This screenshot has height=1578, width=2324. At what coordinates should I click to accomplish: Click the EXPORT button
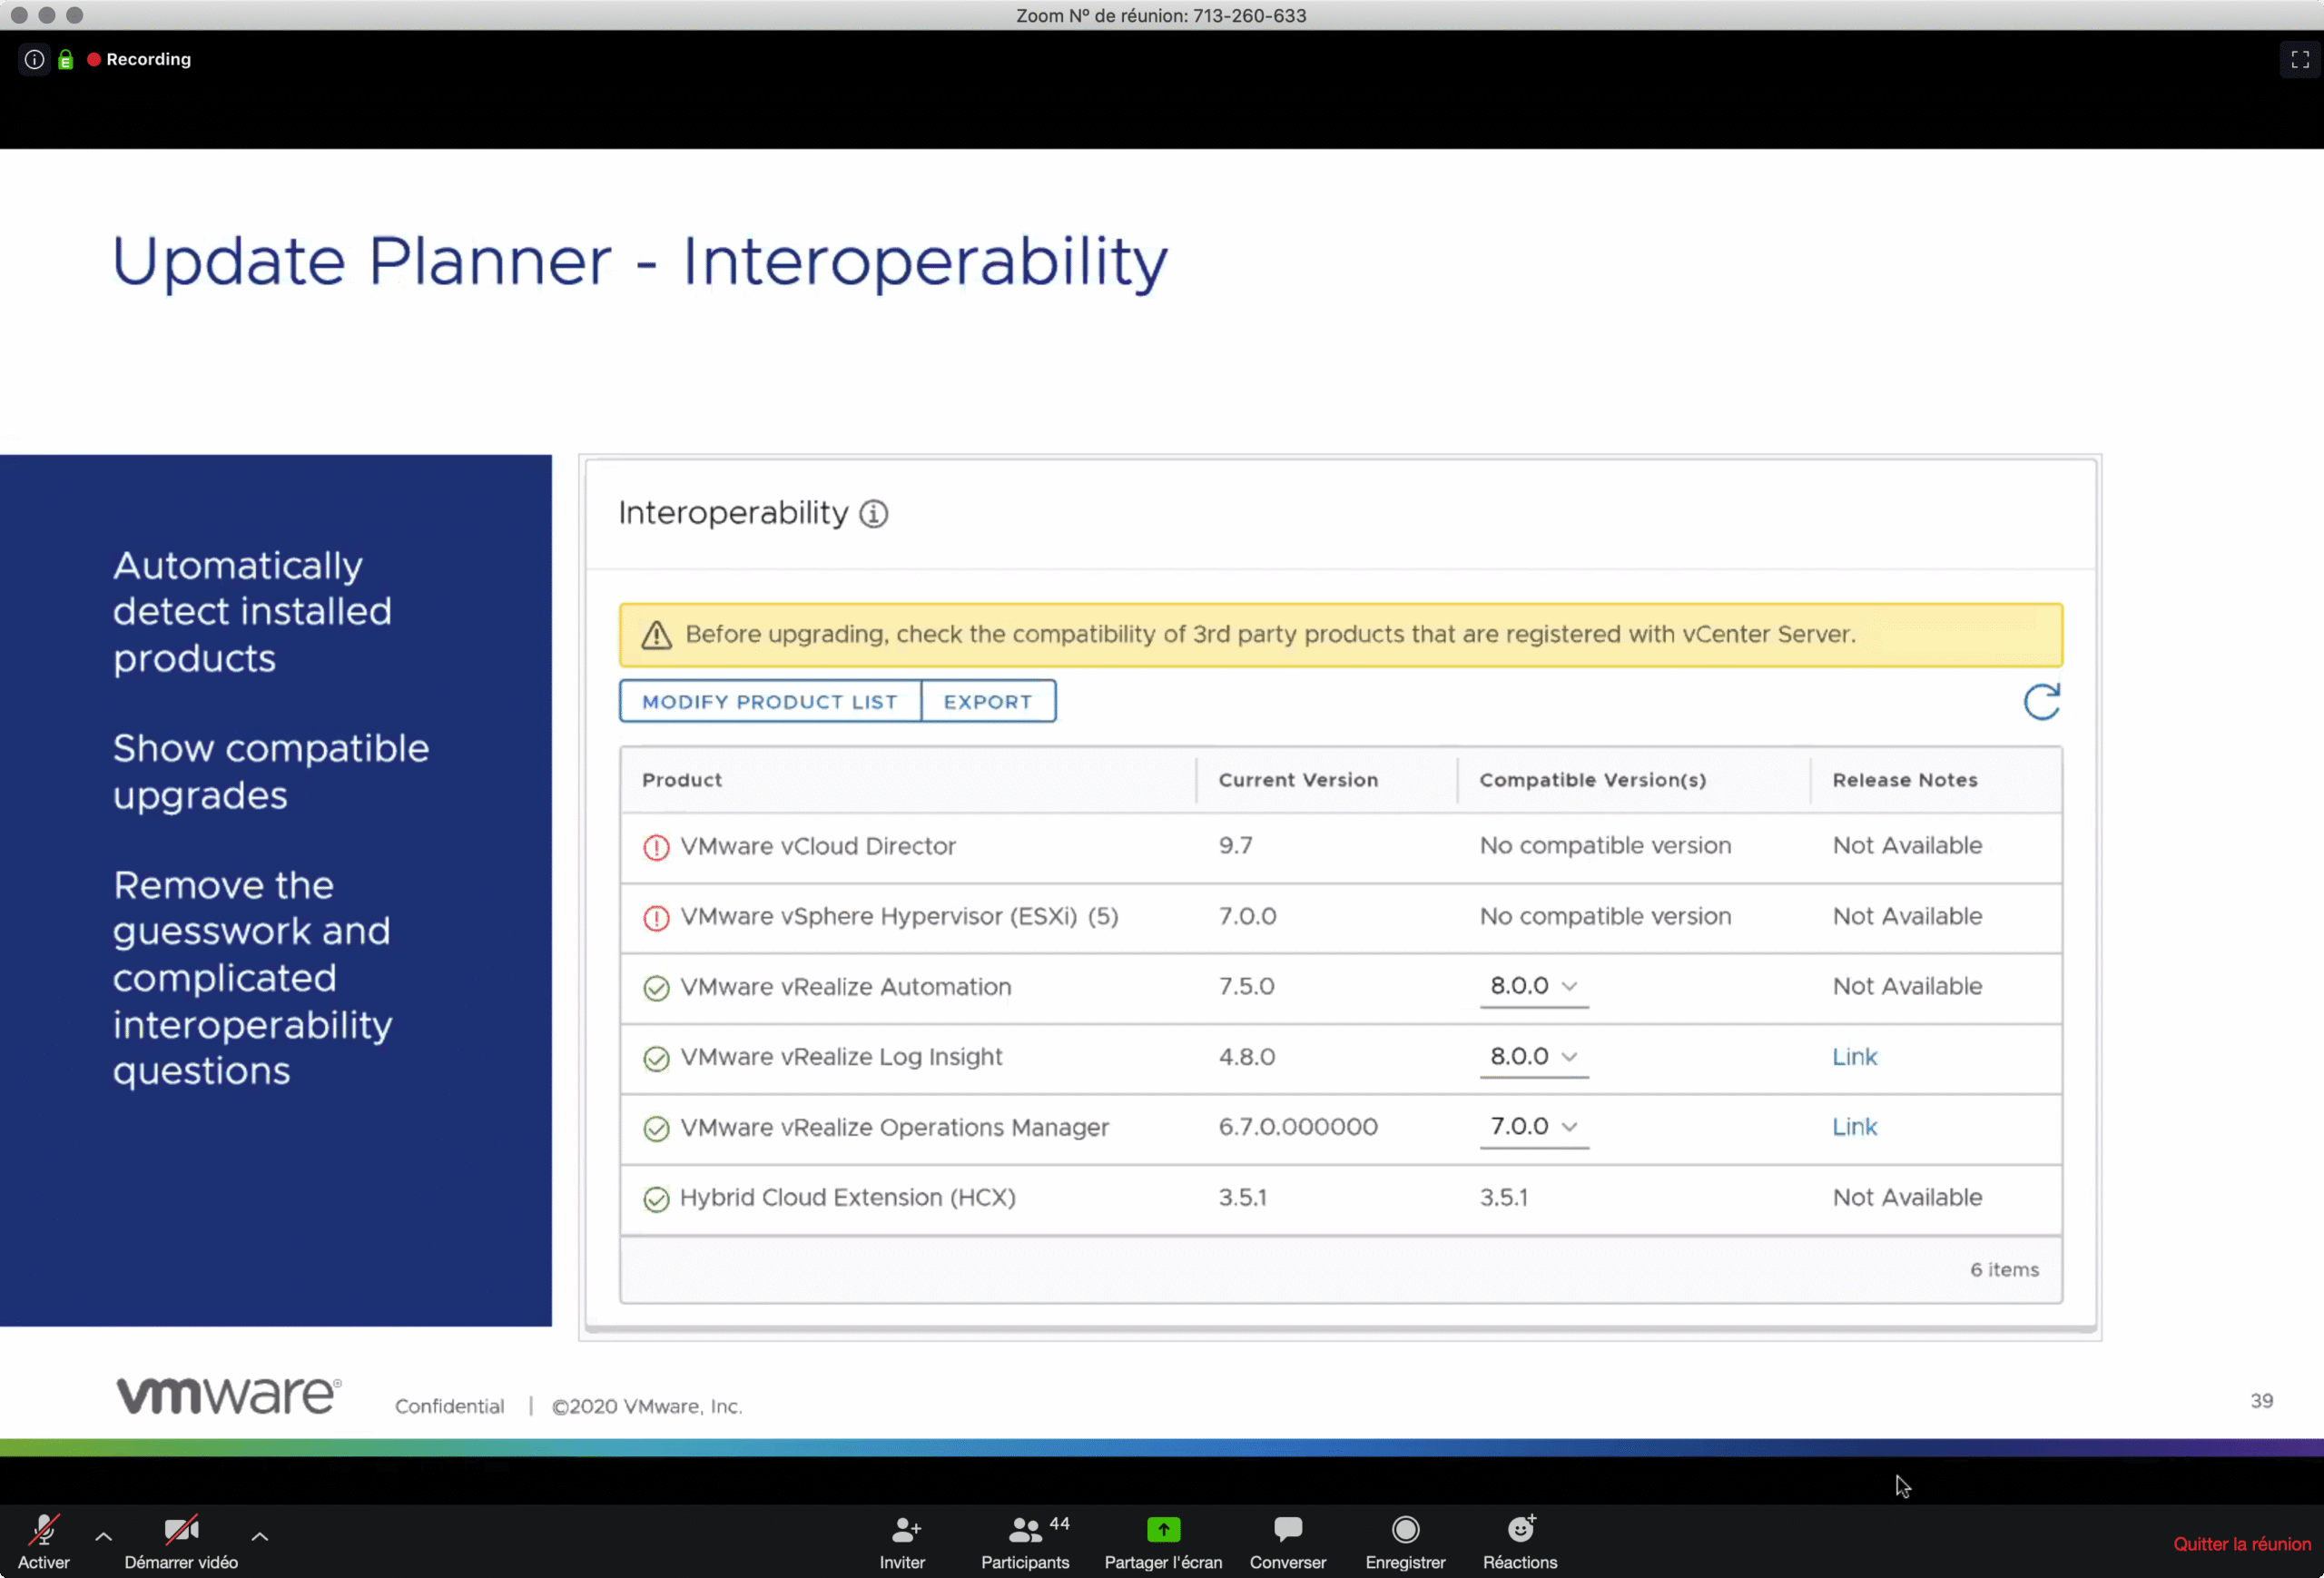(988, 701)
